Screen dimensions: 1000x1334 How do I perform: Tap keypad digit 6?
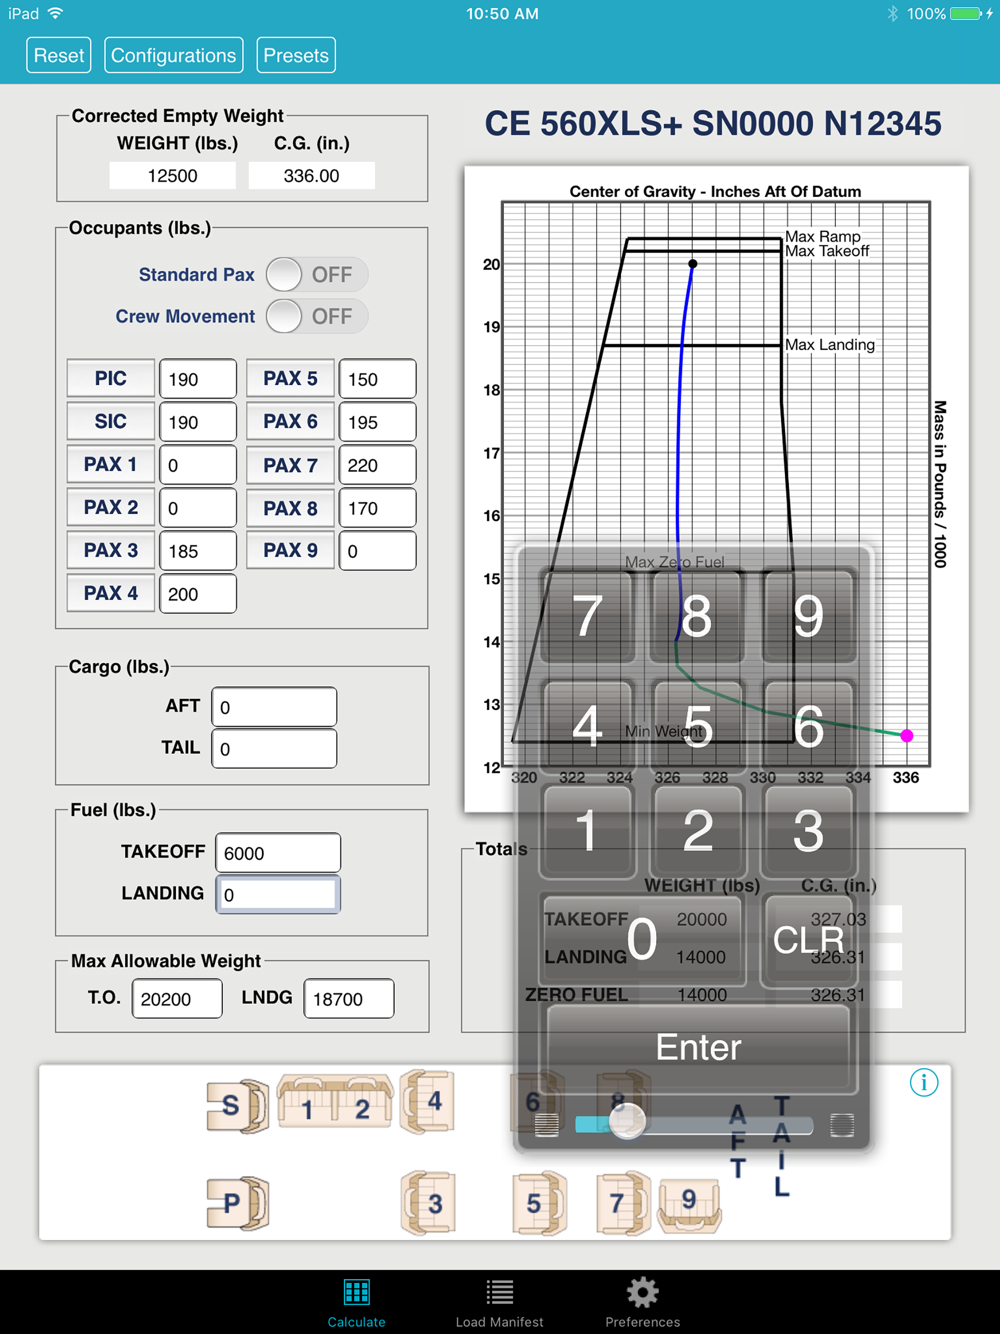pyautogui.click(x=808, y=726)
